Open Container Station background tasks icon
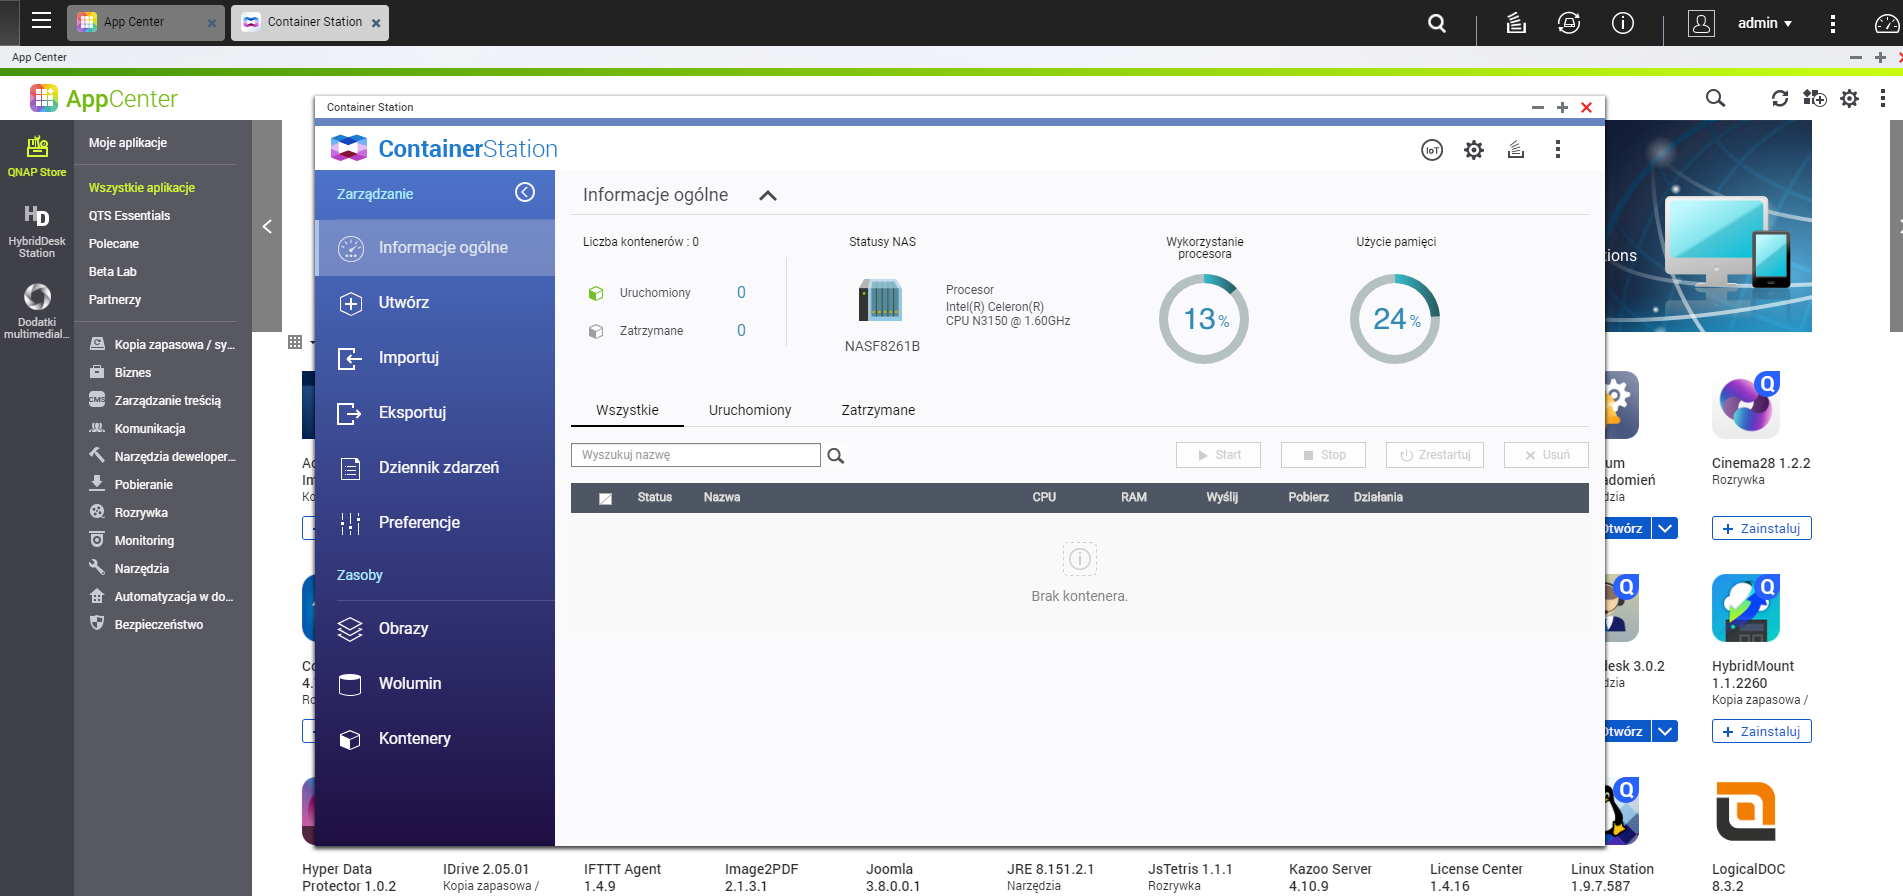Screen dimensions: 1903x896 click(x=1516, y=150)
